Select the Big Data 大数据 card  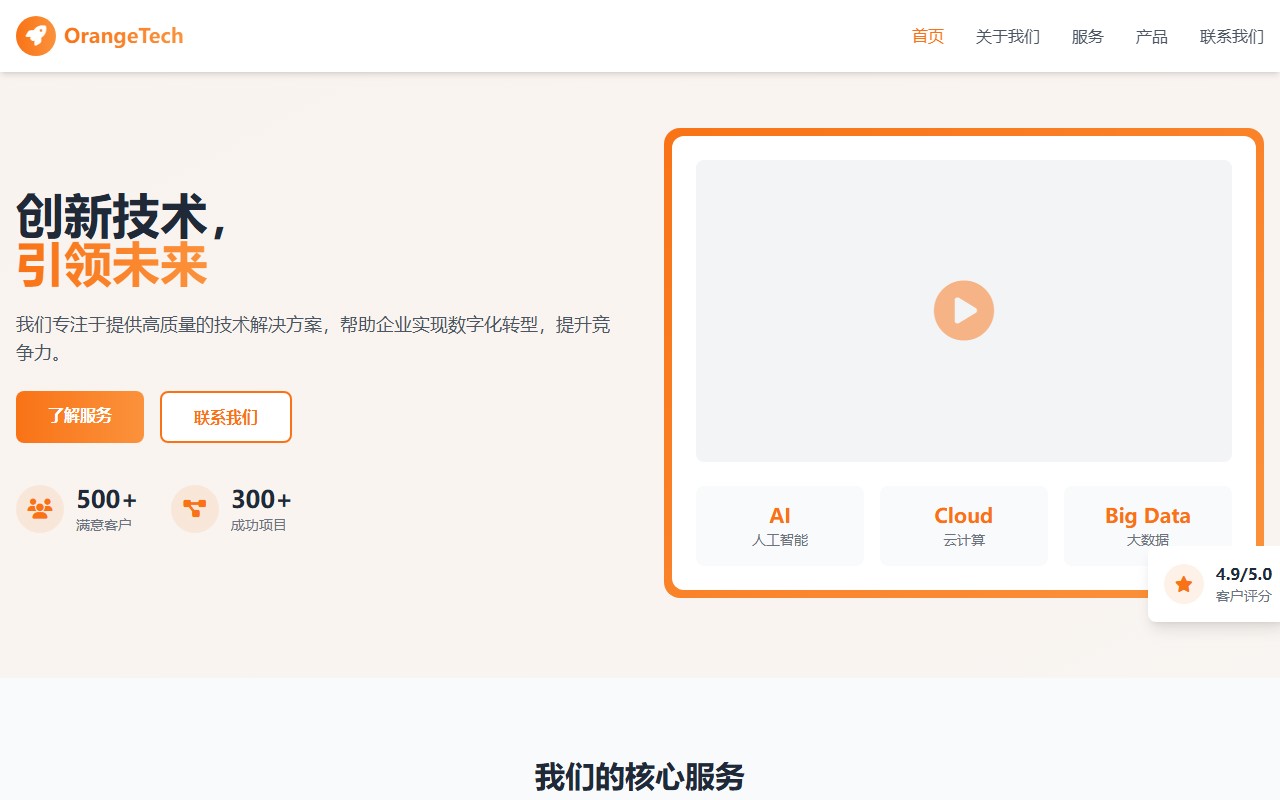[1147, 525]
